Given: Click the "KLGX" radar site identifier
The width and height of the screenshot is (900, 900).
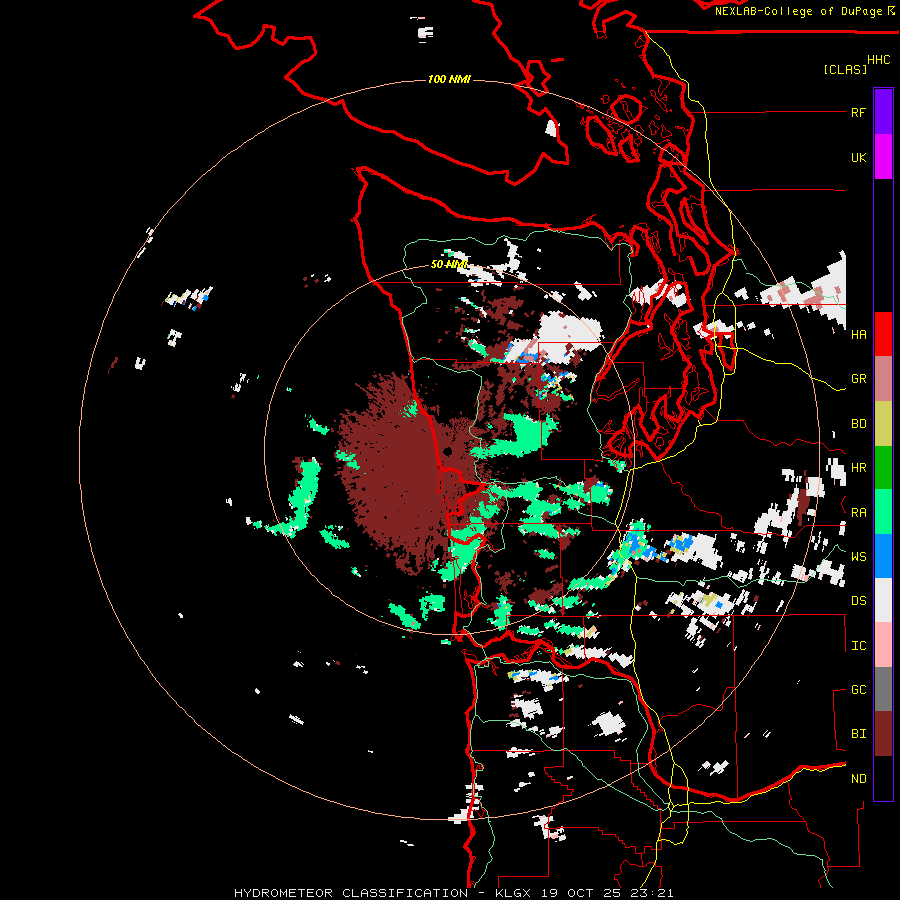Looking at the screenshot, I should pyautogui.click(x=510, y=893).
